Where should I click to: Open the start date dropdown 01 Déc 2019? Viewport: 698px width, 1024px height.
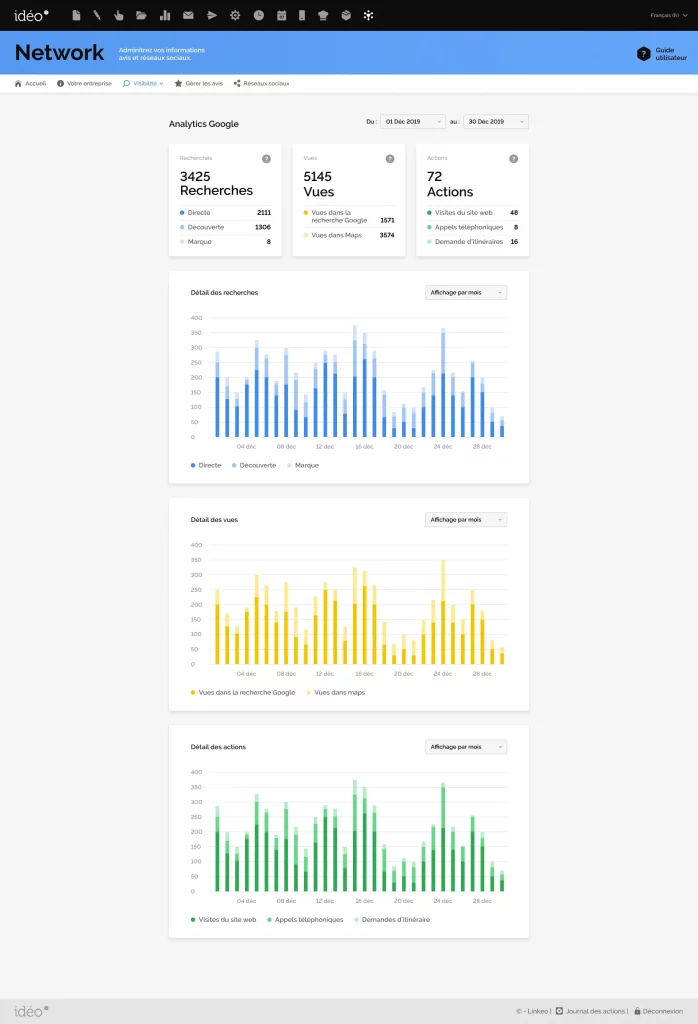click(x=412, y=122)
